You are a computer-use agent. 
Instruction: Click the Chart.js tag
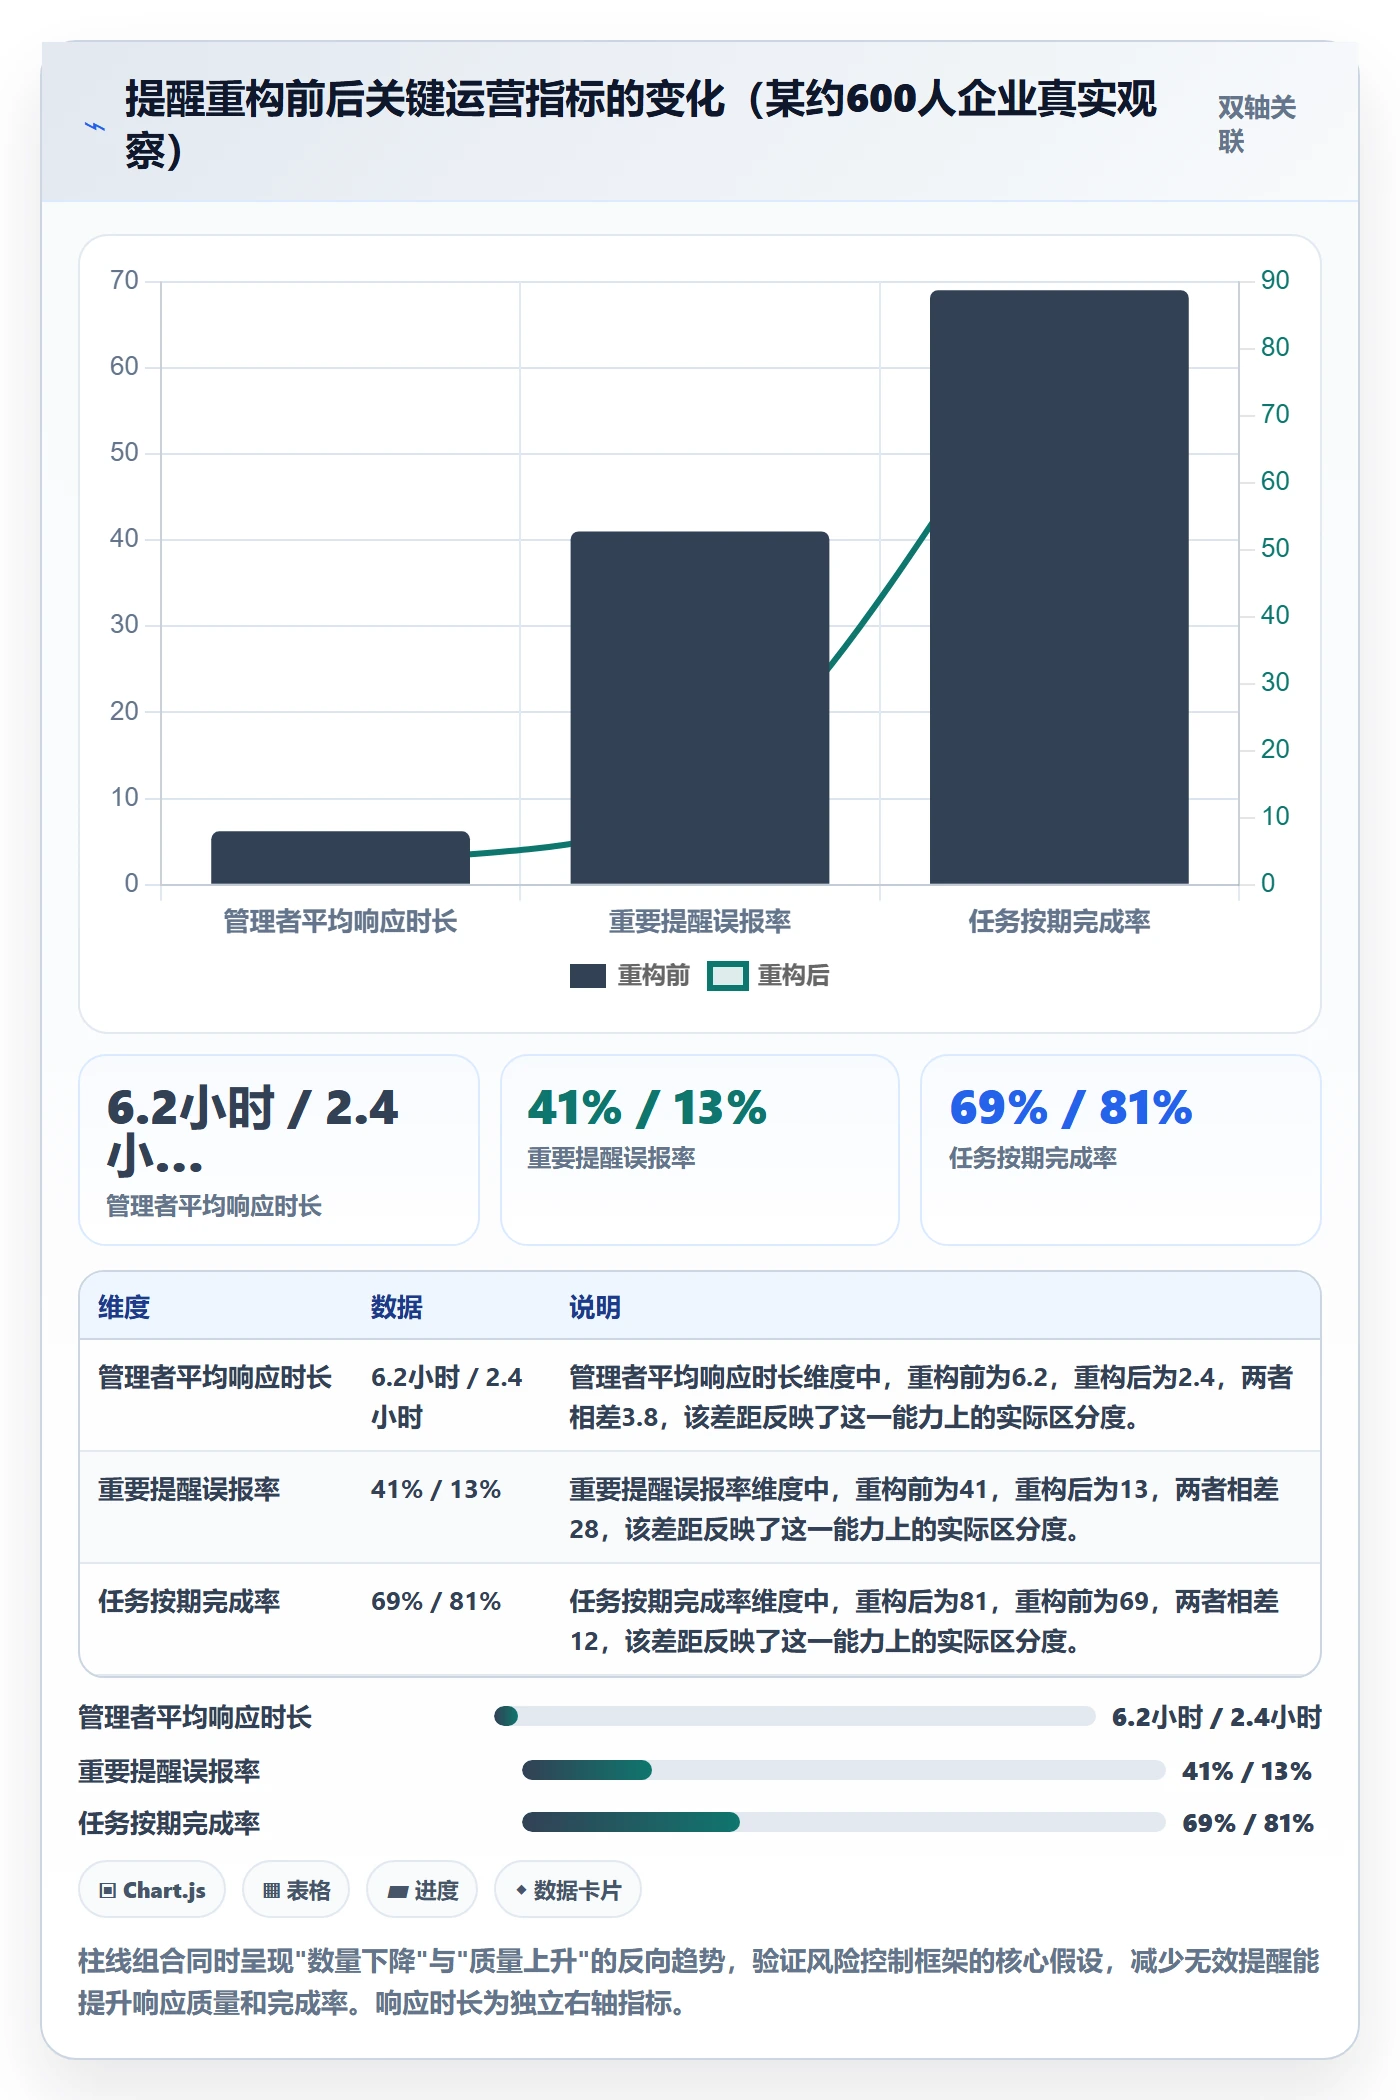point(152,1890)
